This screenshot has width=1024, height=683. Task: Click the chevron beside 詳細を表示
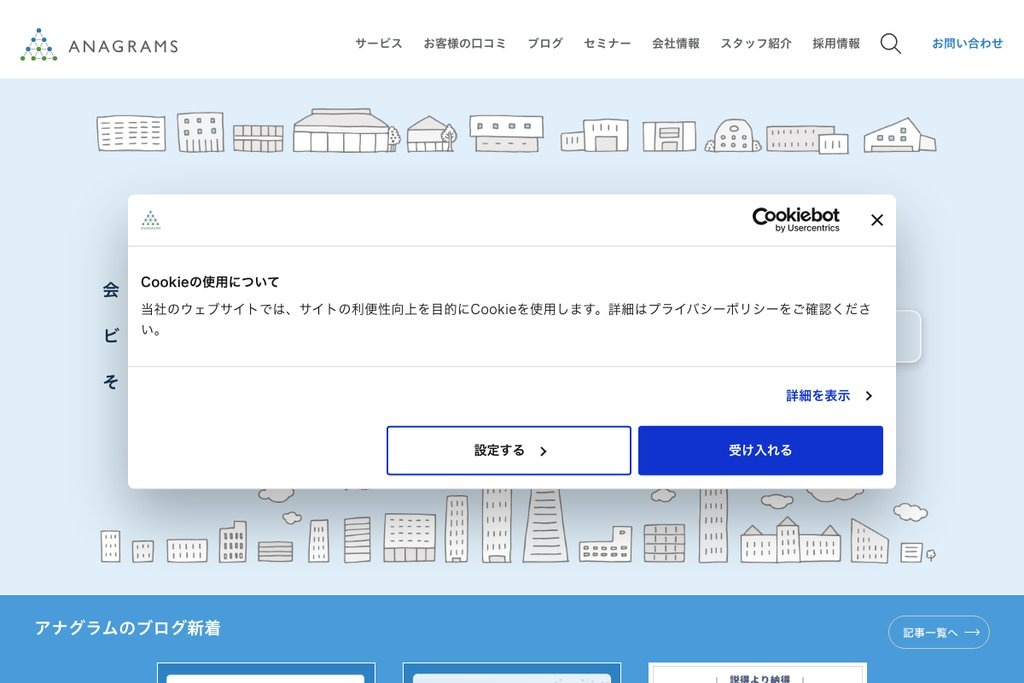point(868,395)
